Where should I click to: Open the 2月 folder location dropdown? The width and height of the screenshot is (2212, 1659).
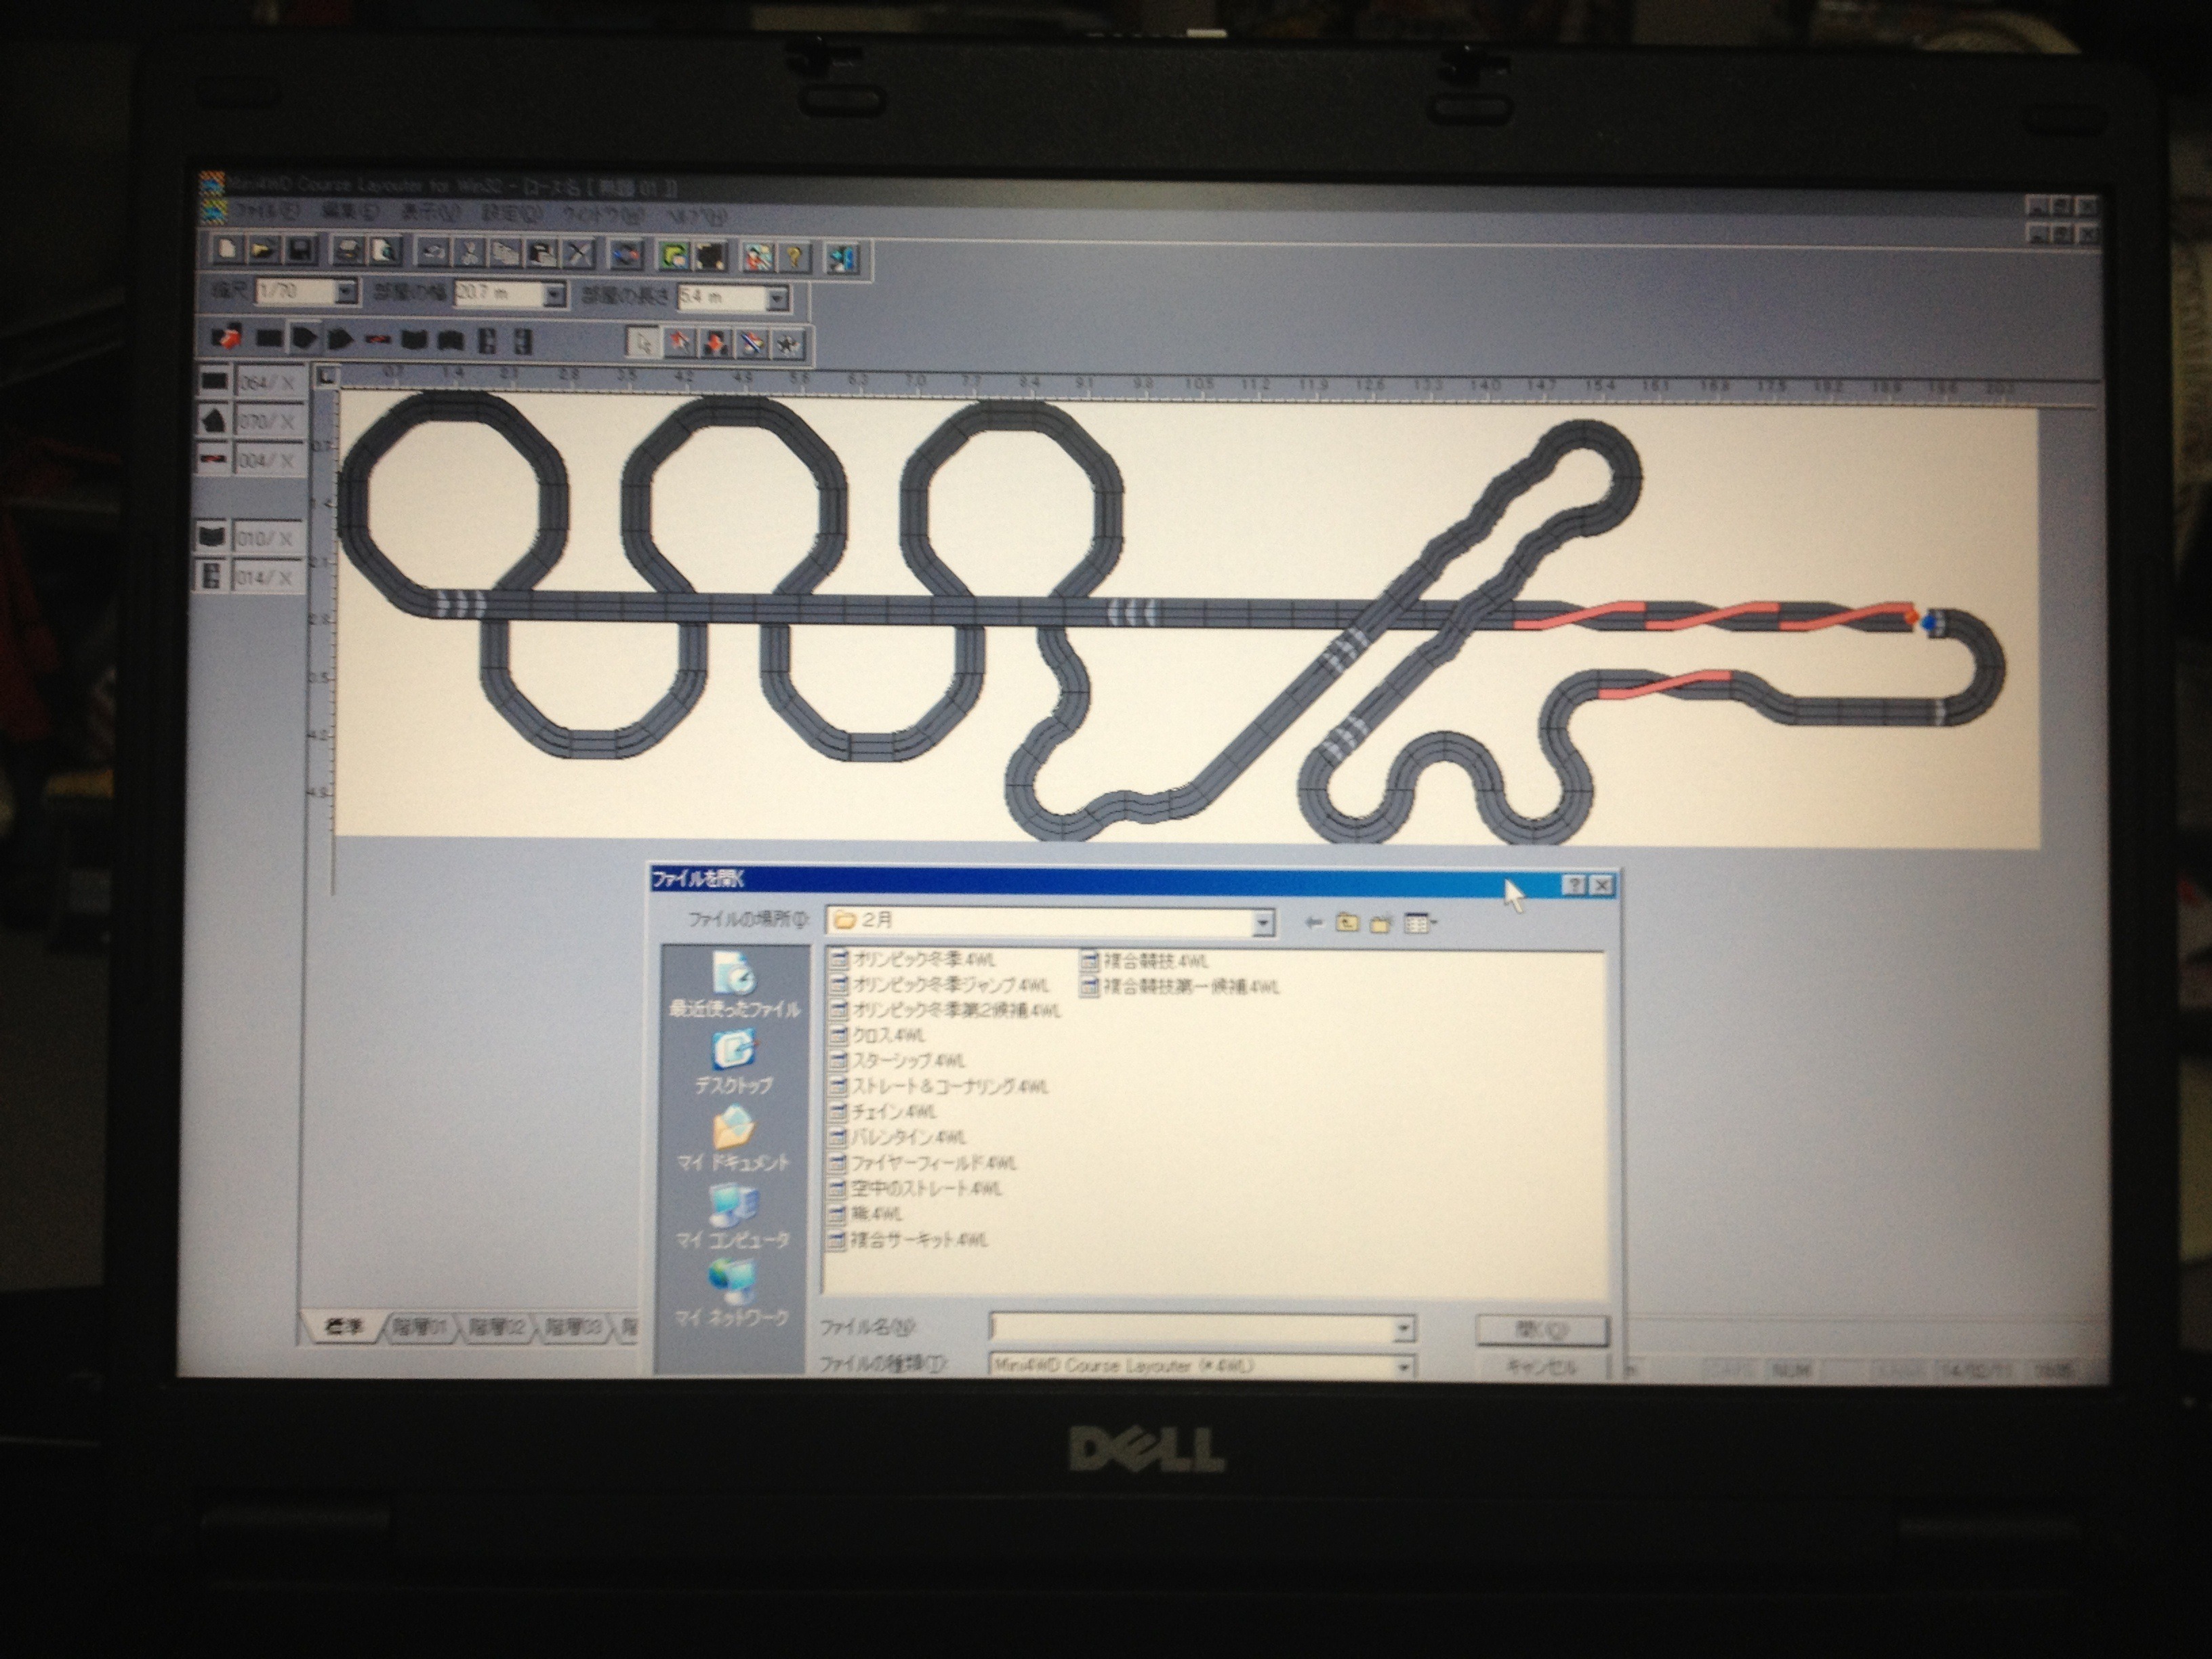pyautogui.click(x=1263, y=922)
